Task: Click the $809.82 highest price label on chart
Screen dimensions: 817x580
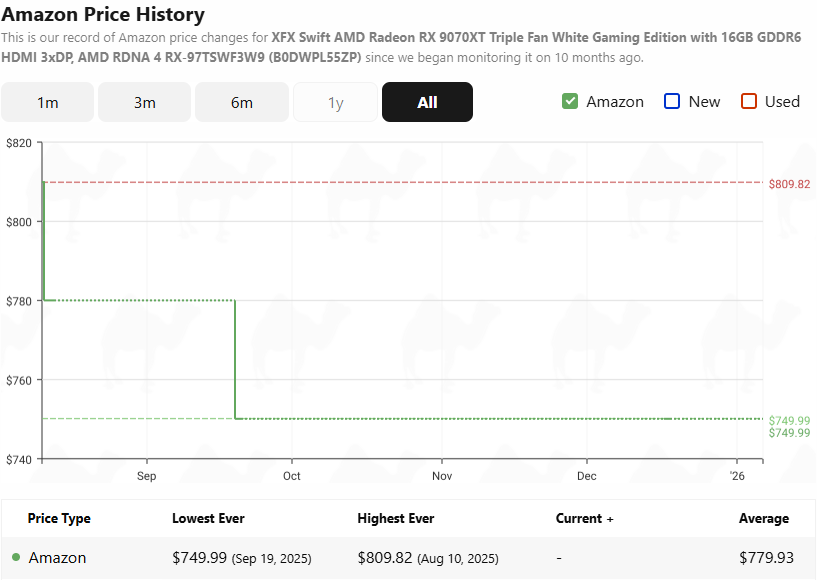Action: click(x=789, y=184)
